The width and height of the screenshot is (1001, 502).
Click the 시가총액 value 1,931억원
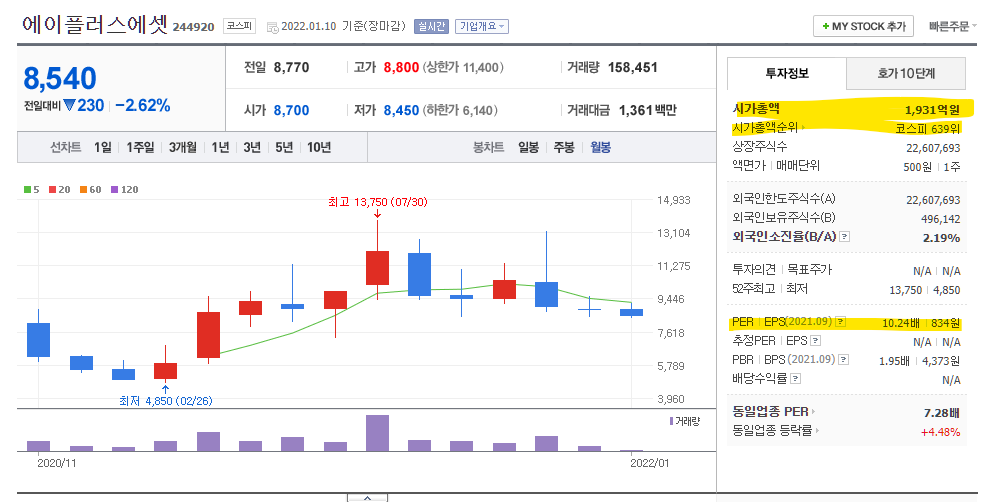pyautogui.click(x=932, y=110)
